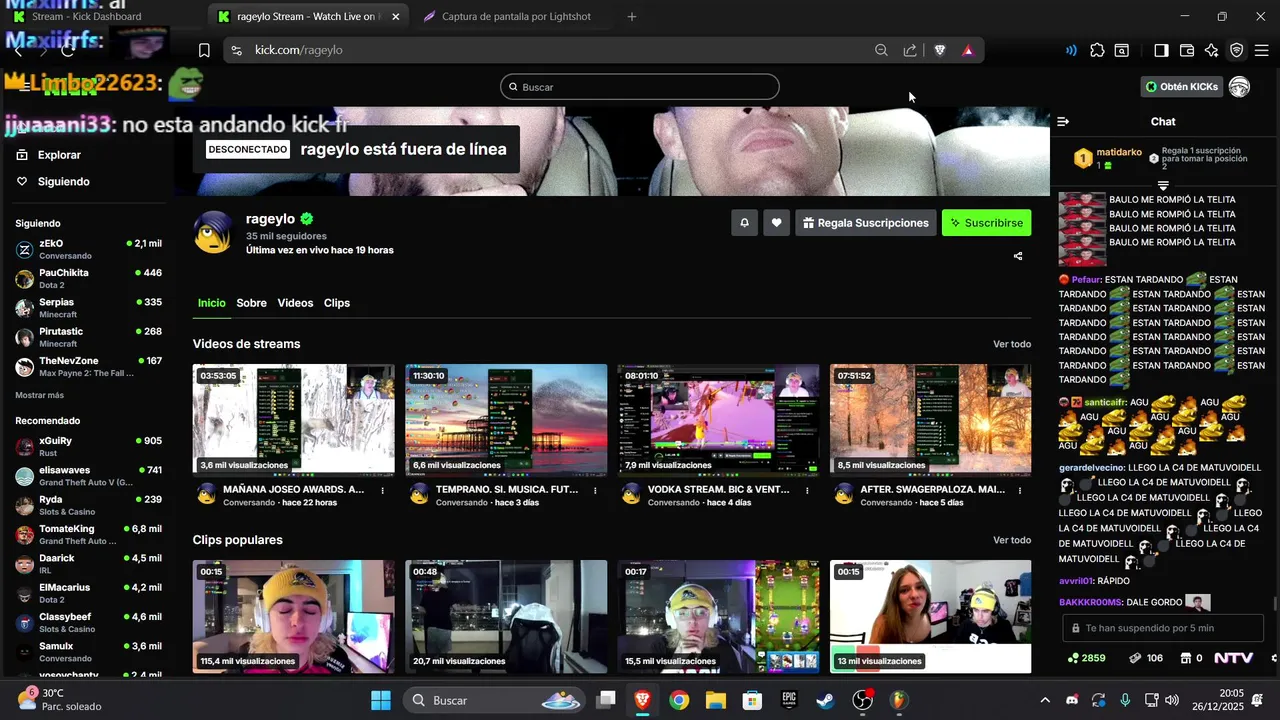Open rageylo channel avatar image

pos(213,232)
